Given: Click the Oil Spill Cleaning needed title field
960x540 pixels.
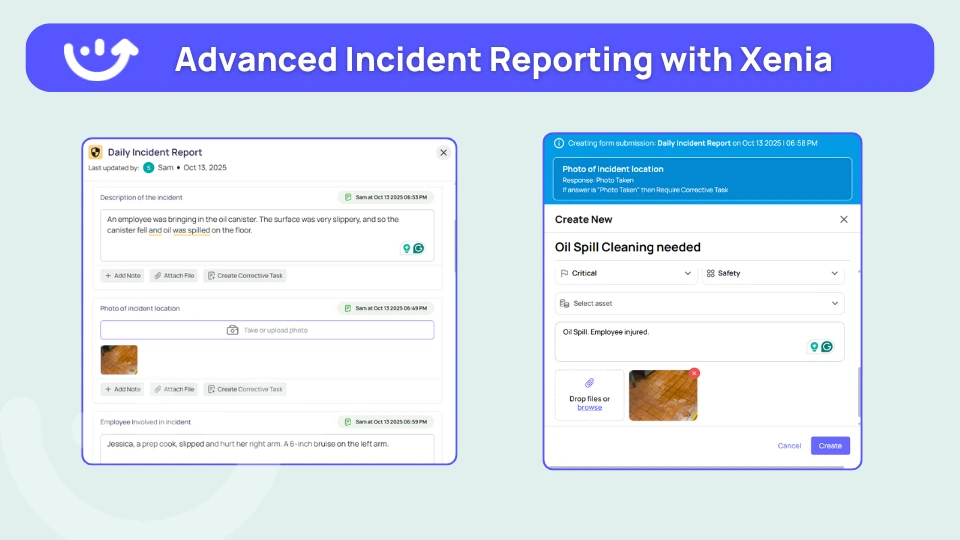Looking at the screenshot, I should point(702,247).
